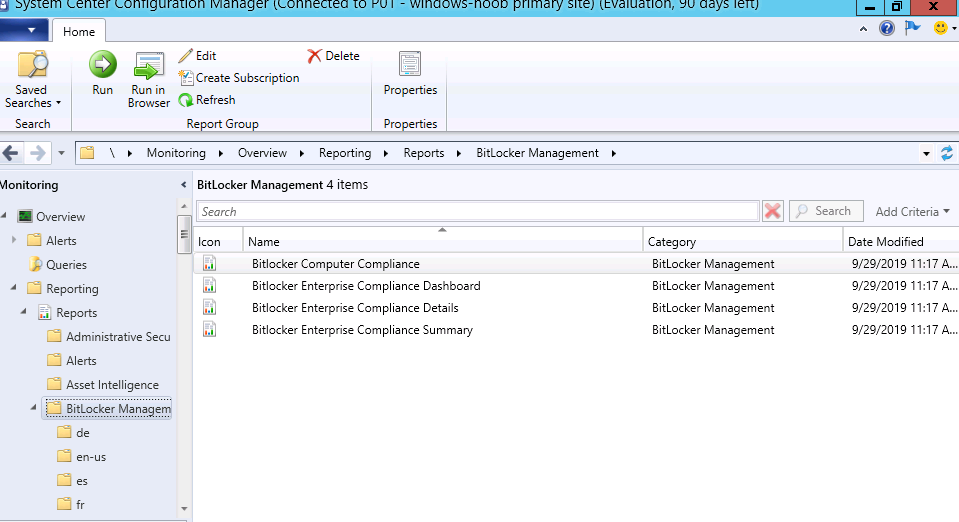The image size is (959, 522).
Task: Expand the Alerts node arrow
Action: coord(14,240)
